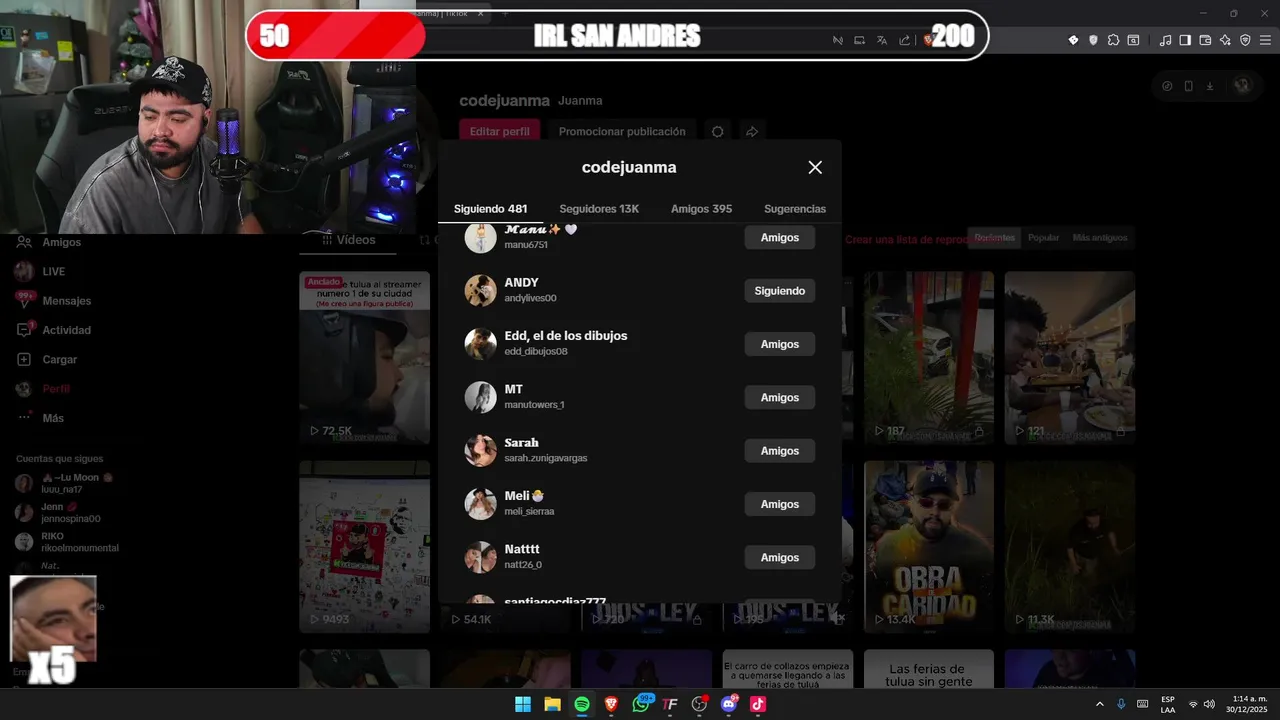Open the Amigos 395 tab
The height and width of the screenshot is (720, 1280).
[701, 209]
